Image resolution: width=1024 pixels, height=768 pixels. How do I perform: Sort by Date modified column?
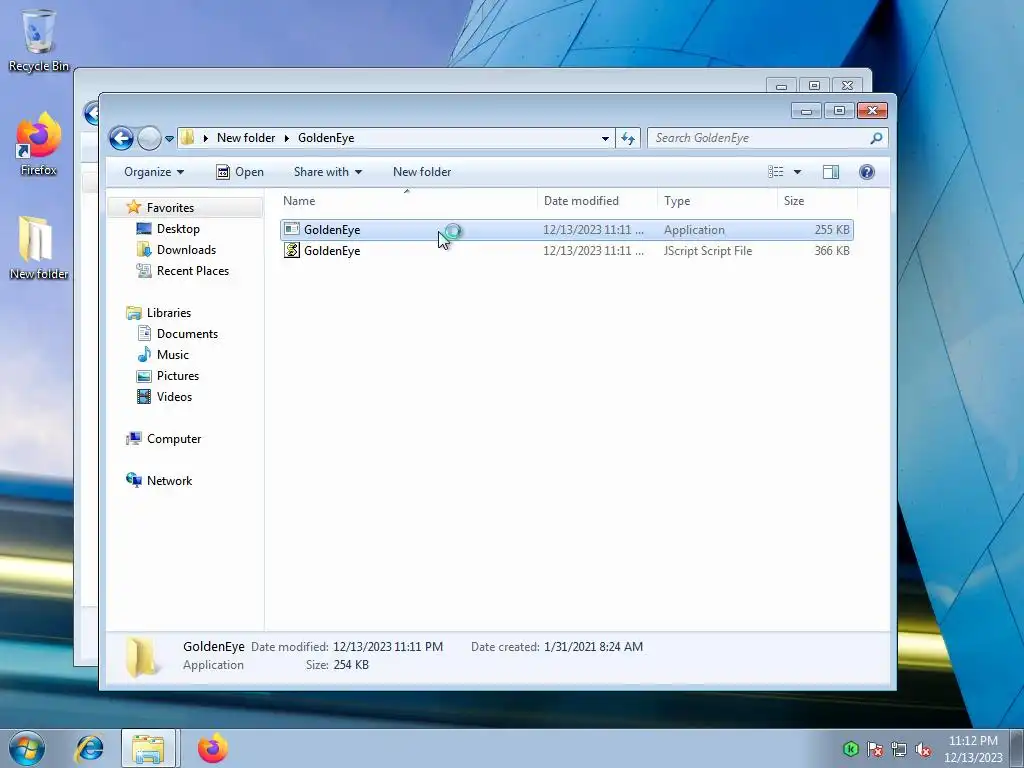597,201
